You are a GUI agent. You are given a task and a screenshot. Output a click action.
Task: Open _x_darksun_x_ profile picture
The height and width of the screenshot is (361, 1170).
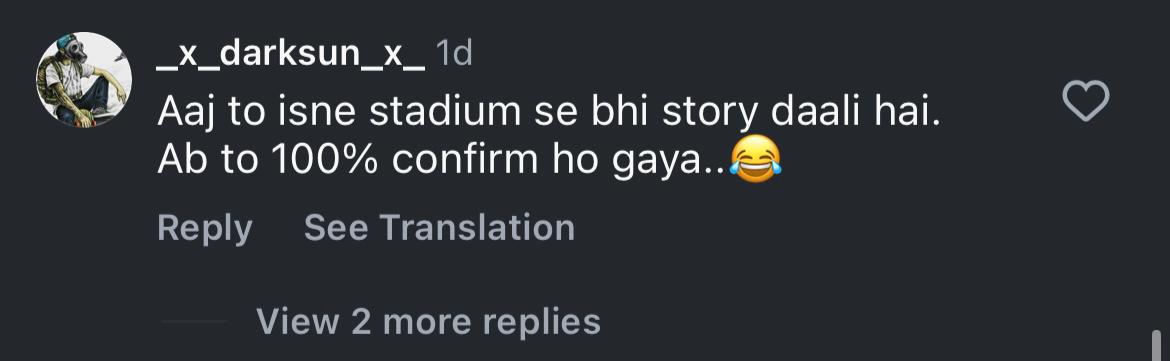84,80
